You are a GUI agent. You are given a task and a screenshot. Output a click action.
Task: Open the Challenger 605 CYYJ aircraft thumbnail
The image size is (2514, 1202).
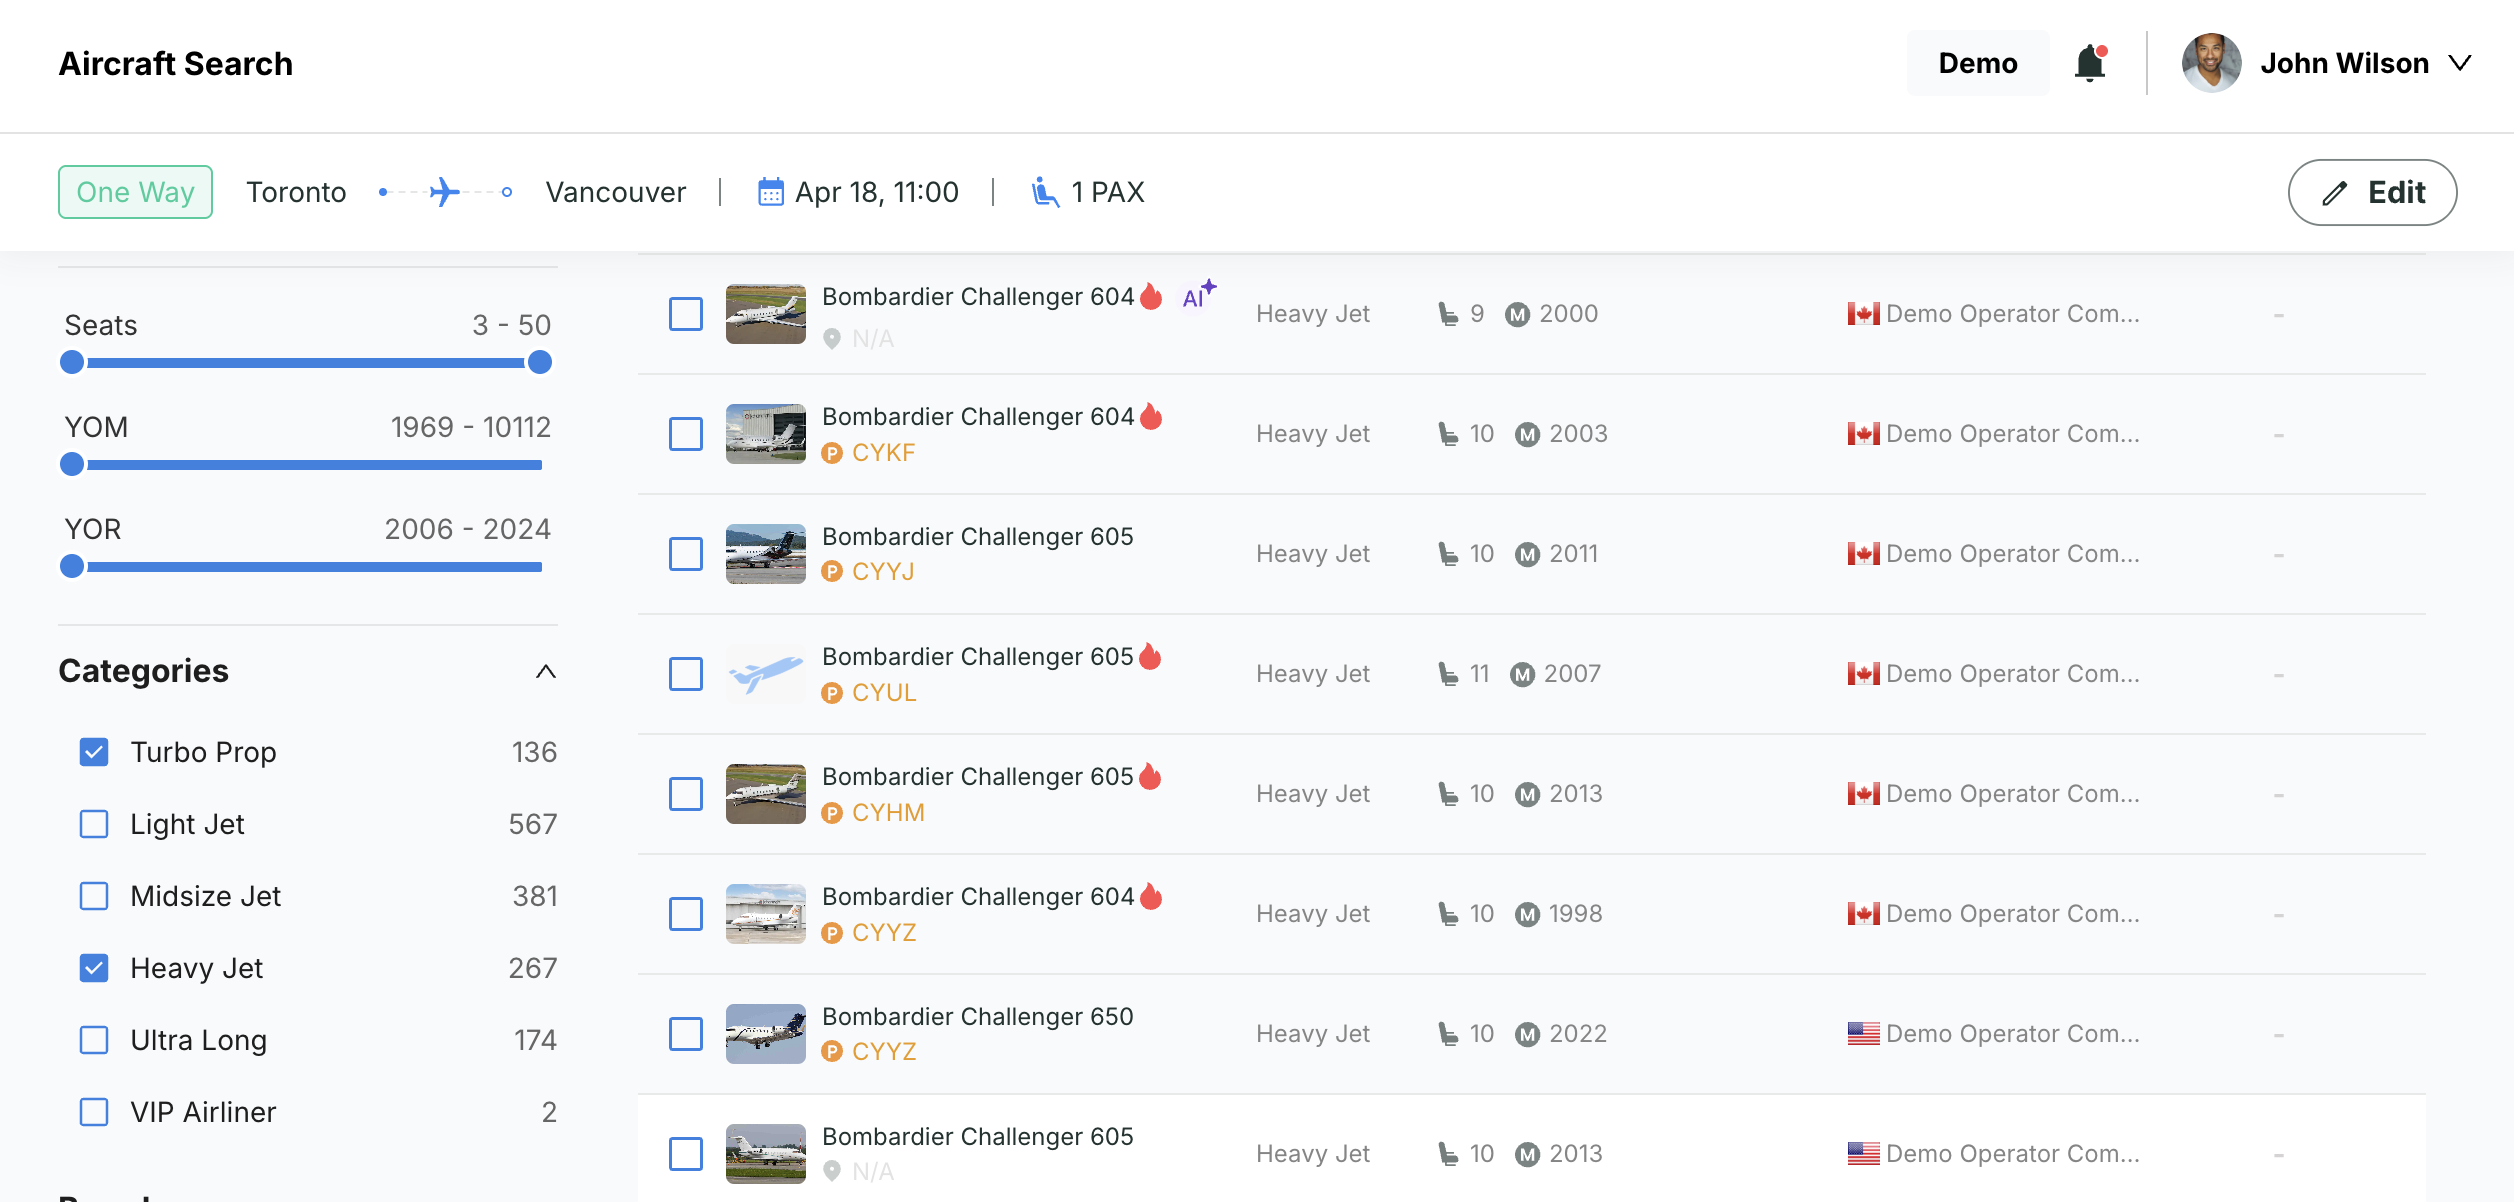click(x=766, y=554)
